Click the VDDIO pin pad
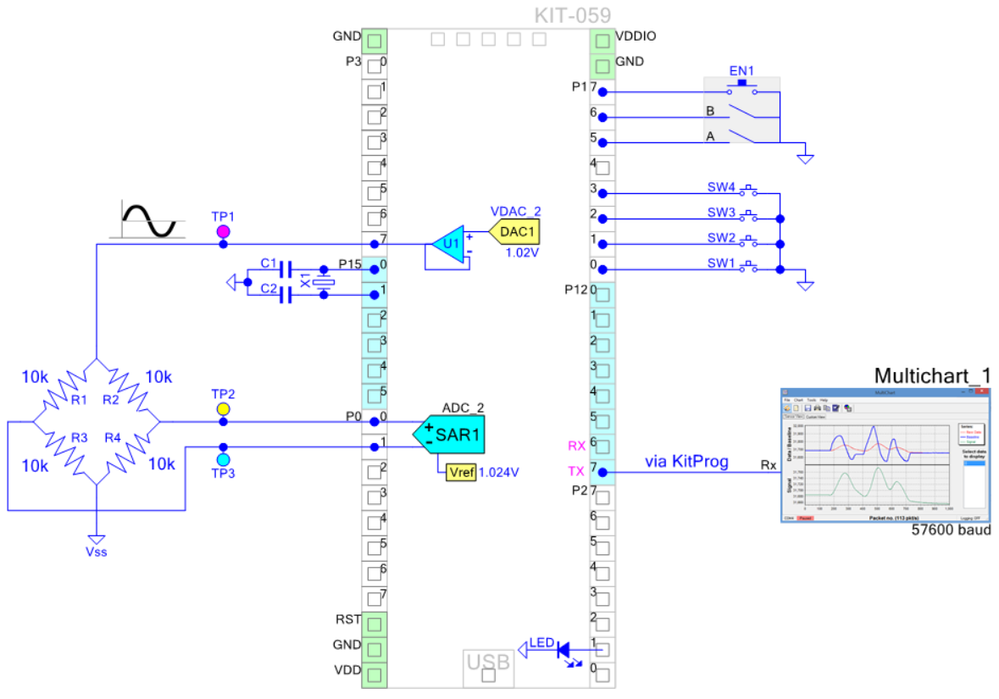This screenshot has height=699, width=999. pyautogui.click(x=602, y=42)
